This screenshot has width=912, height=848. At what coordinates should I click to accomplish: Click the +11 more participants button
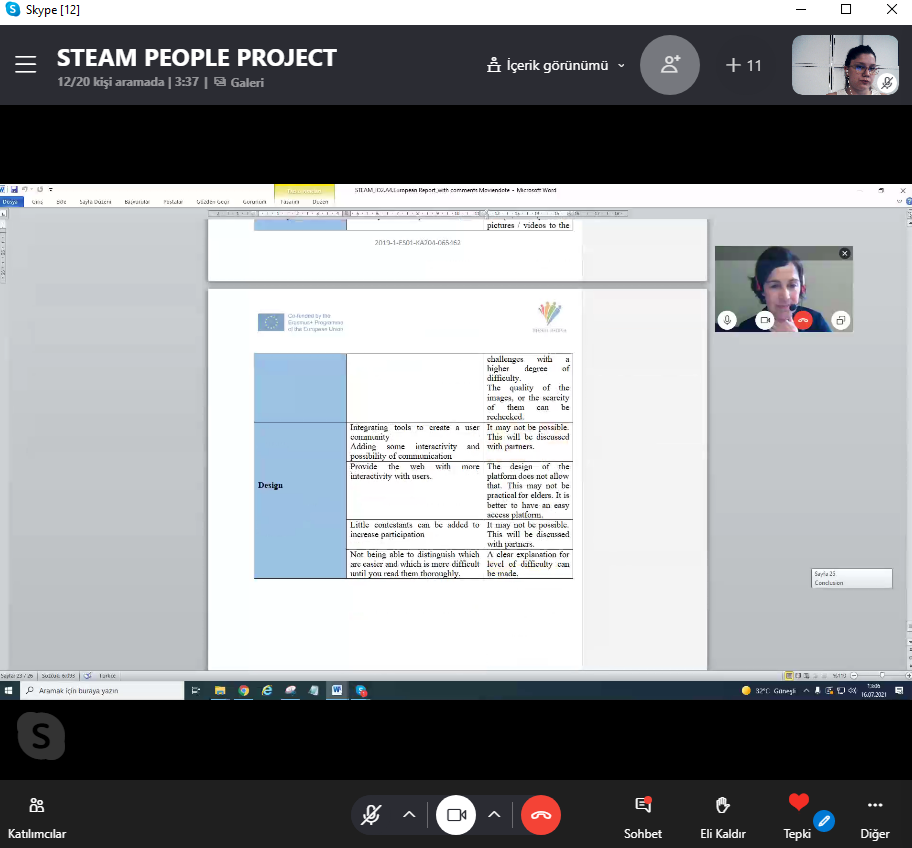[744, 65]
